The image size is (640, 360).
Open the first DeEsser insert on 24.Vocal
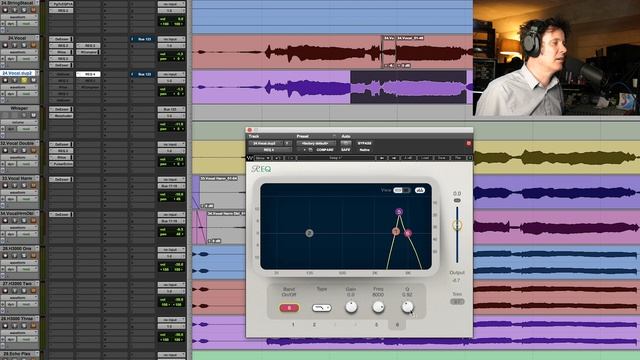(61, 39)
